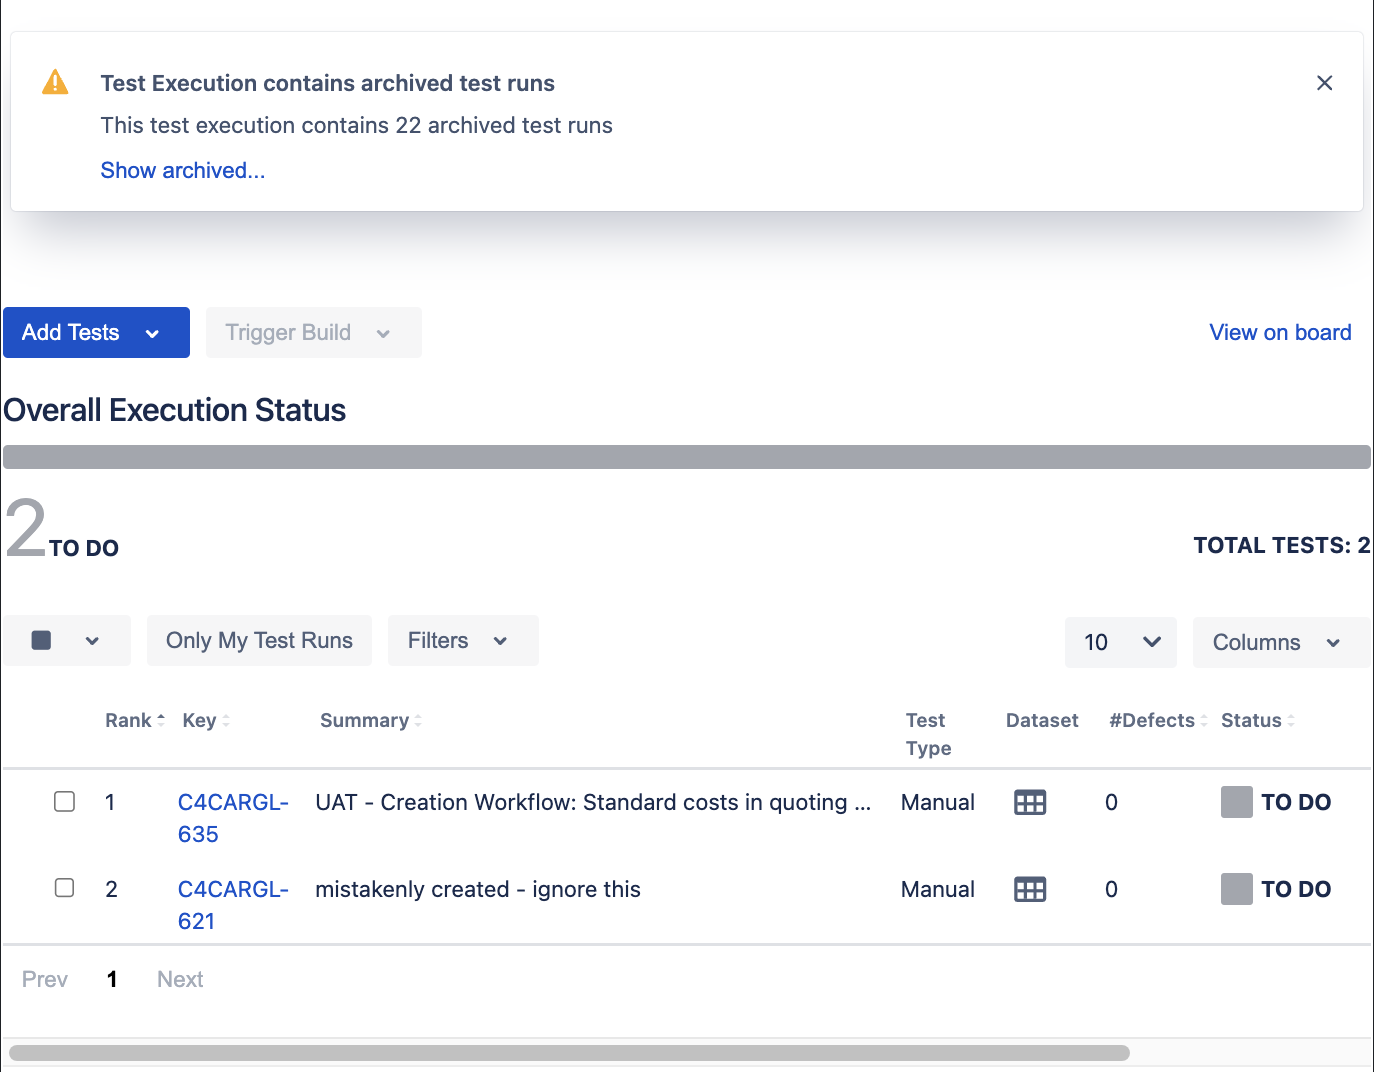The width and height of the screenshot is (1374, 1072).
Task: Click the warning triangle icon in the banner
Action: [55, 82]
